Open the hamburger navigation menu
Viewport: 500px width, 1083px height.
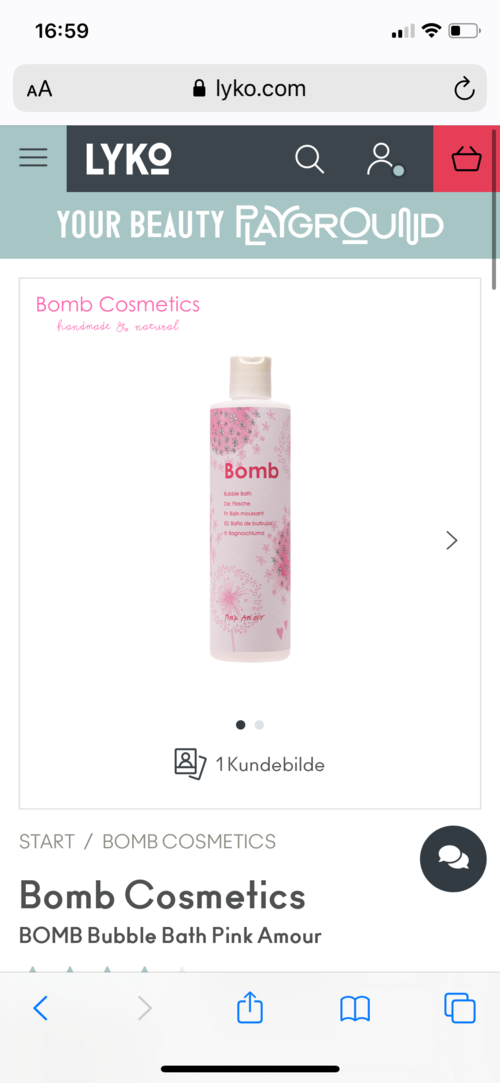(33, 158)
